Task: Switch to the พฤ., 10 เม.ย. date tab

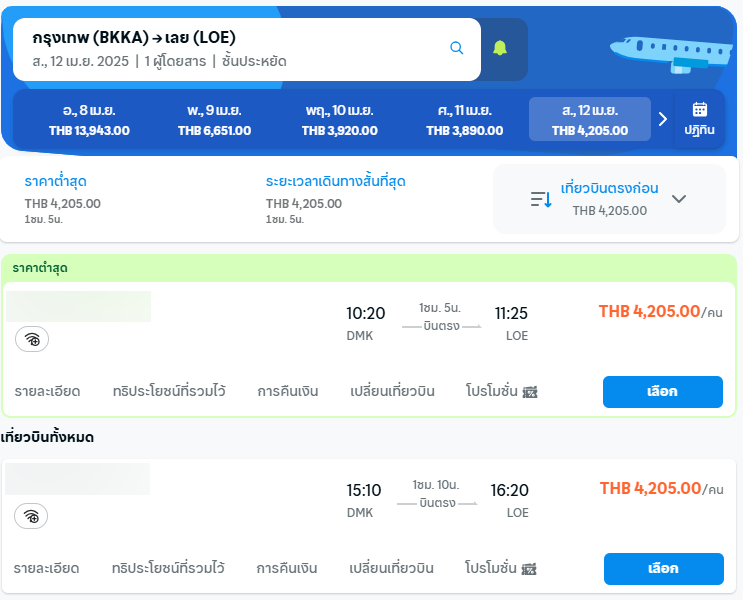Action: pos(340,120)
